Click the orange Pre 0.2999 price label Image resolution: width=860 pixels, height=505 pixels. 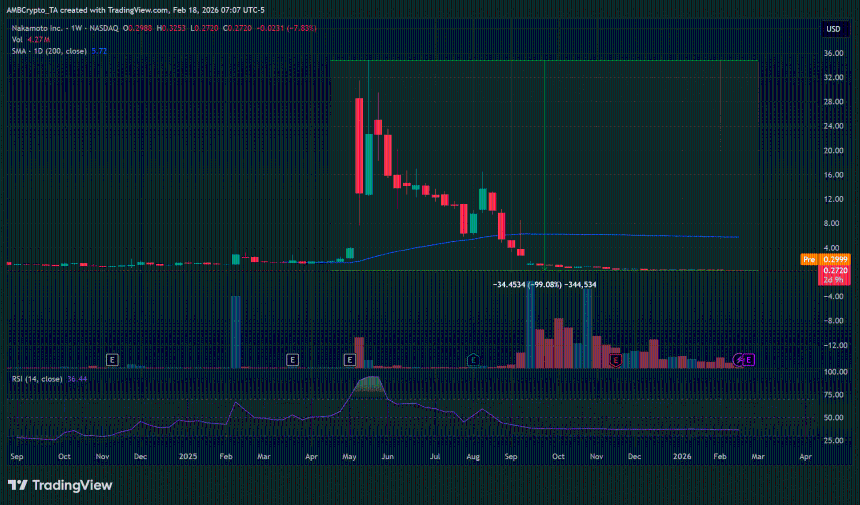(x=825, y=259)
